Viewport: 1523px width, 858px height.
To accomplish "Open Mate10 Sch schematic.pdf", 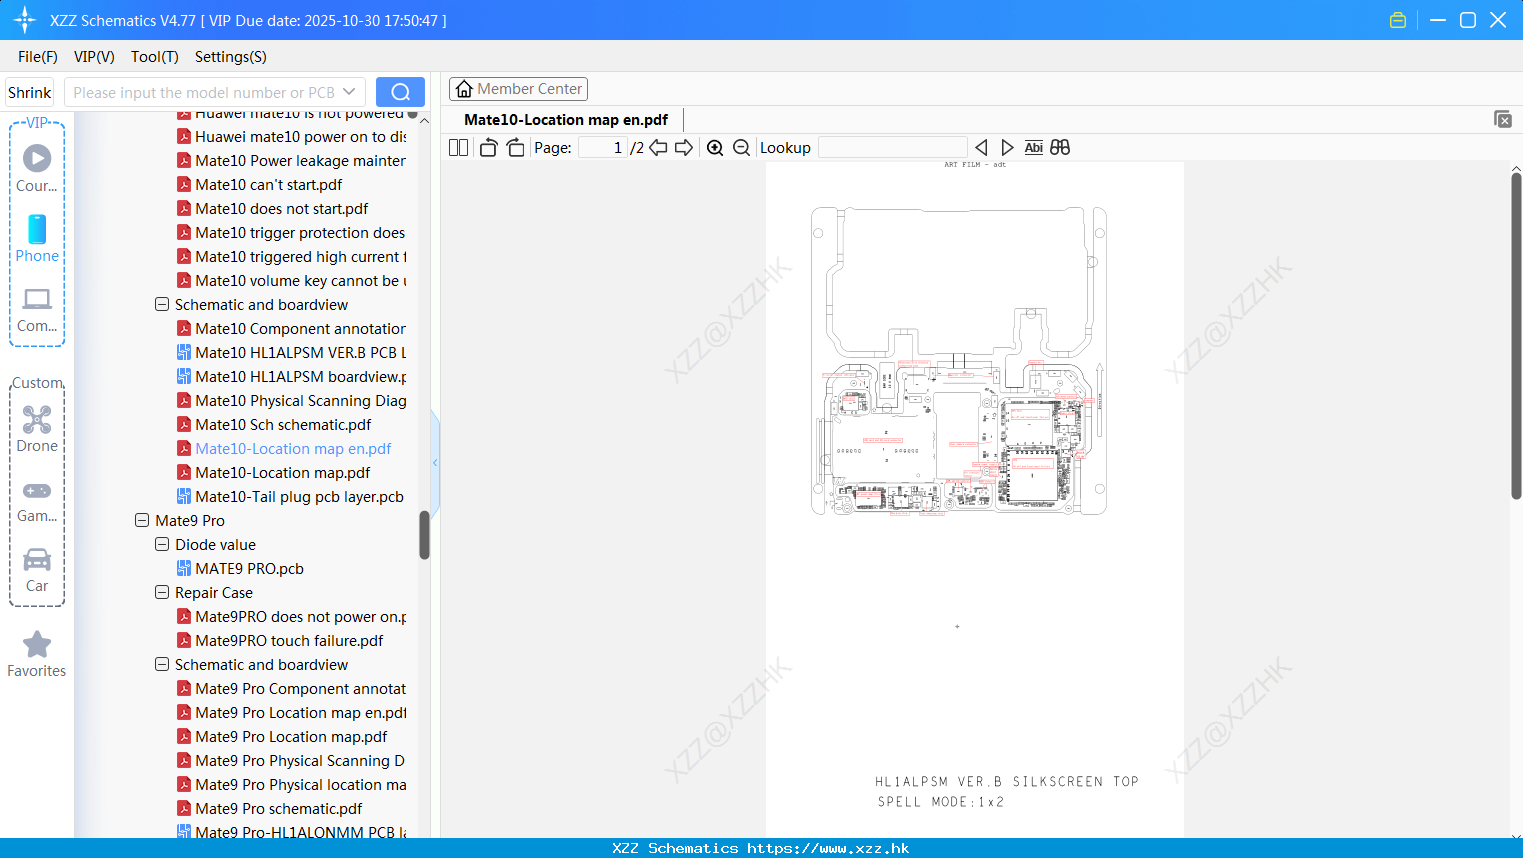I will pyautogui.click(x=274, y=424).
